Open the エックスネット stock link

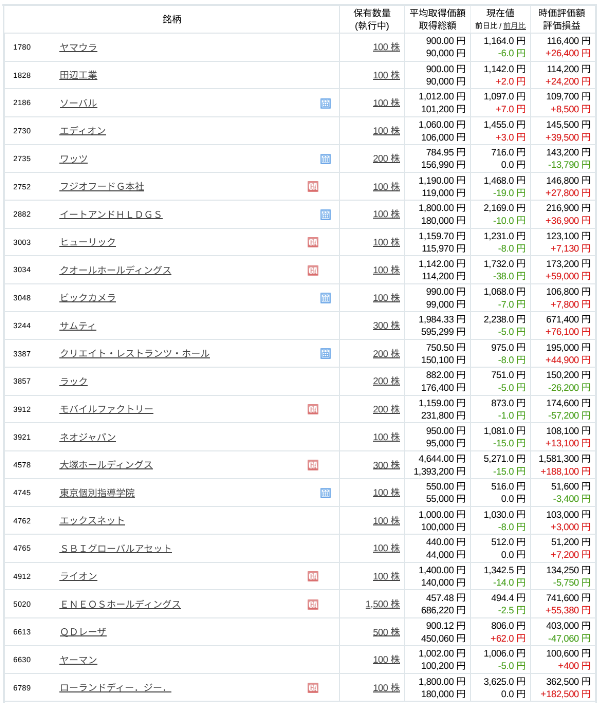tap(92, 521)
